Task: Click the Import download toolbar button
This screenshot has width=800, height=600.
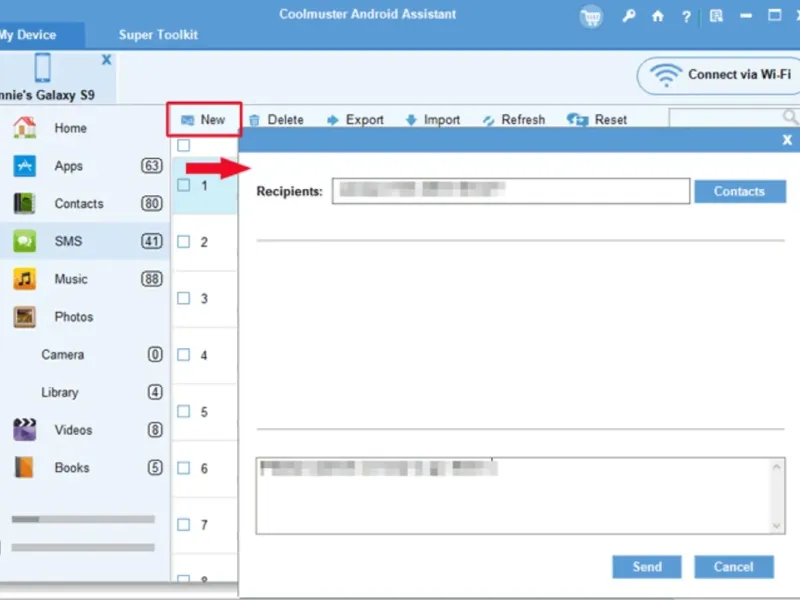Action: [x=433, y=120]
